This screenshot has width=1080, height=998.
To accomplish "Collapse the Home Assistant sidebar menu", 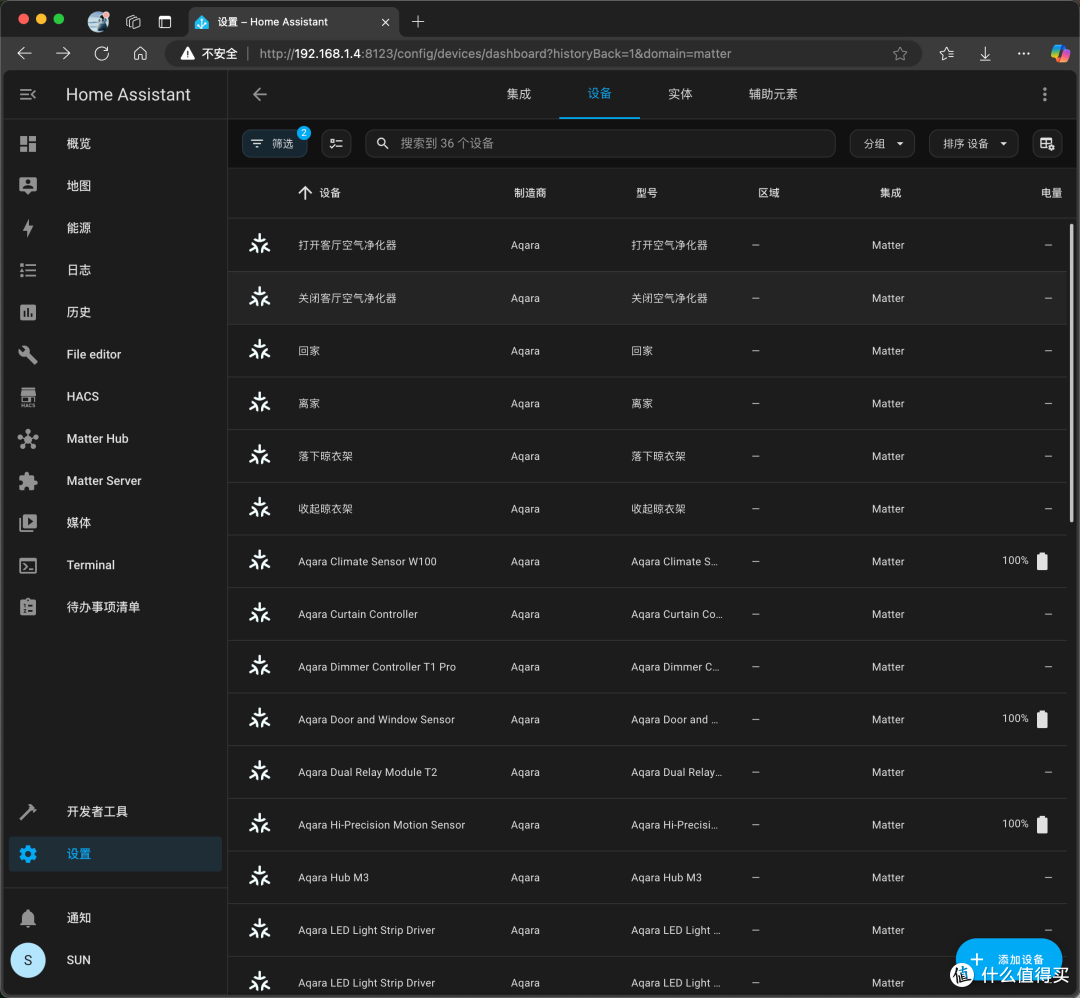I will click(x=28, y=94).
